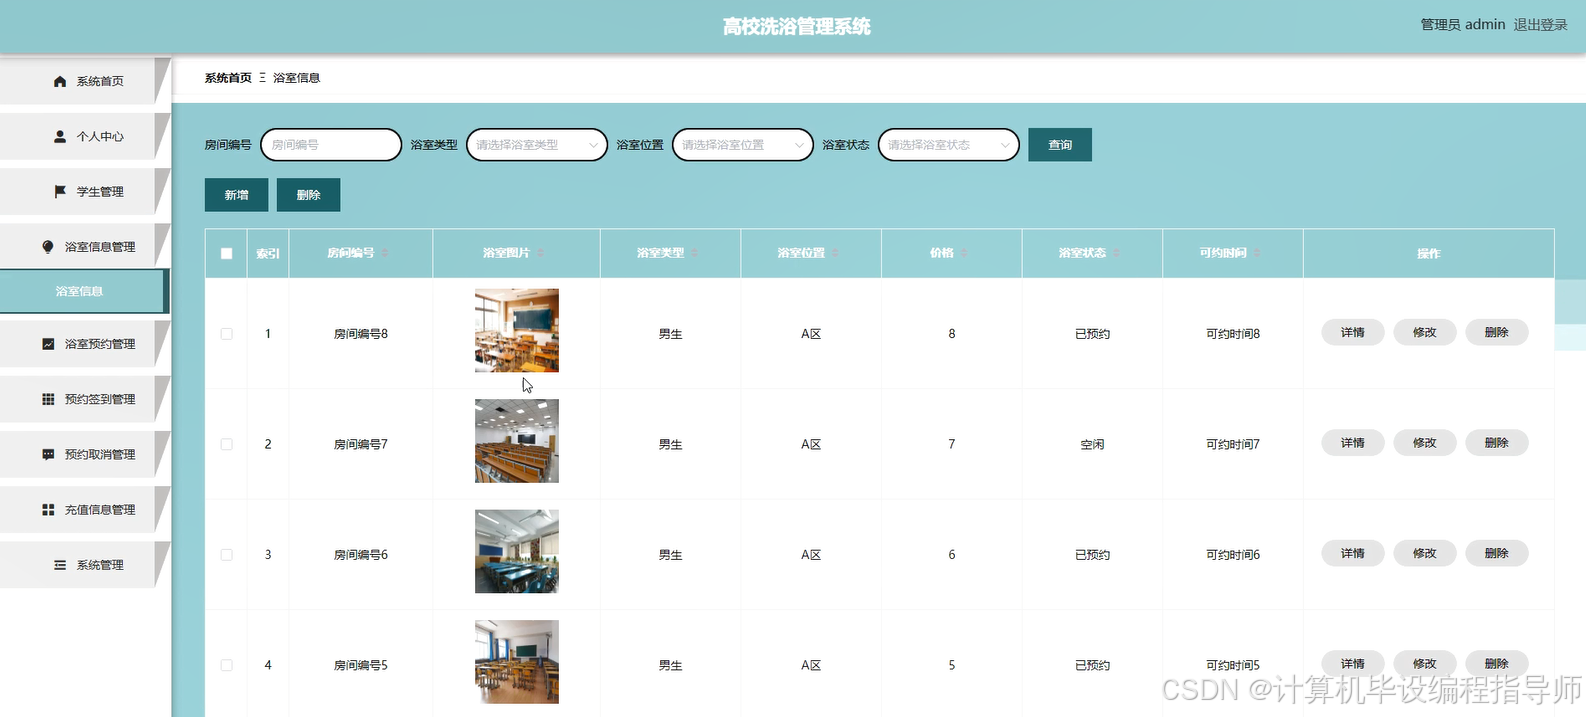Focus the 房间编号 search input

331,145
